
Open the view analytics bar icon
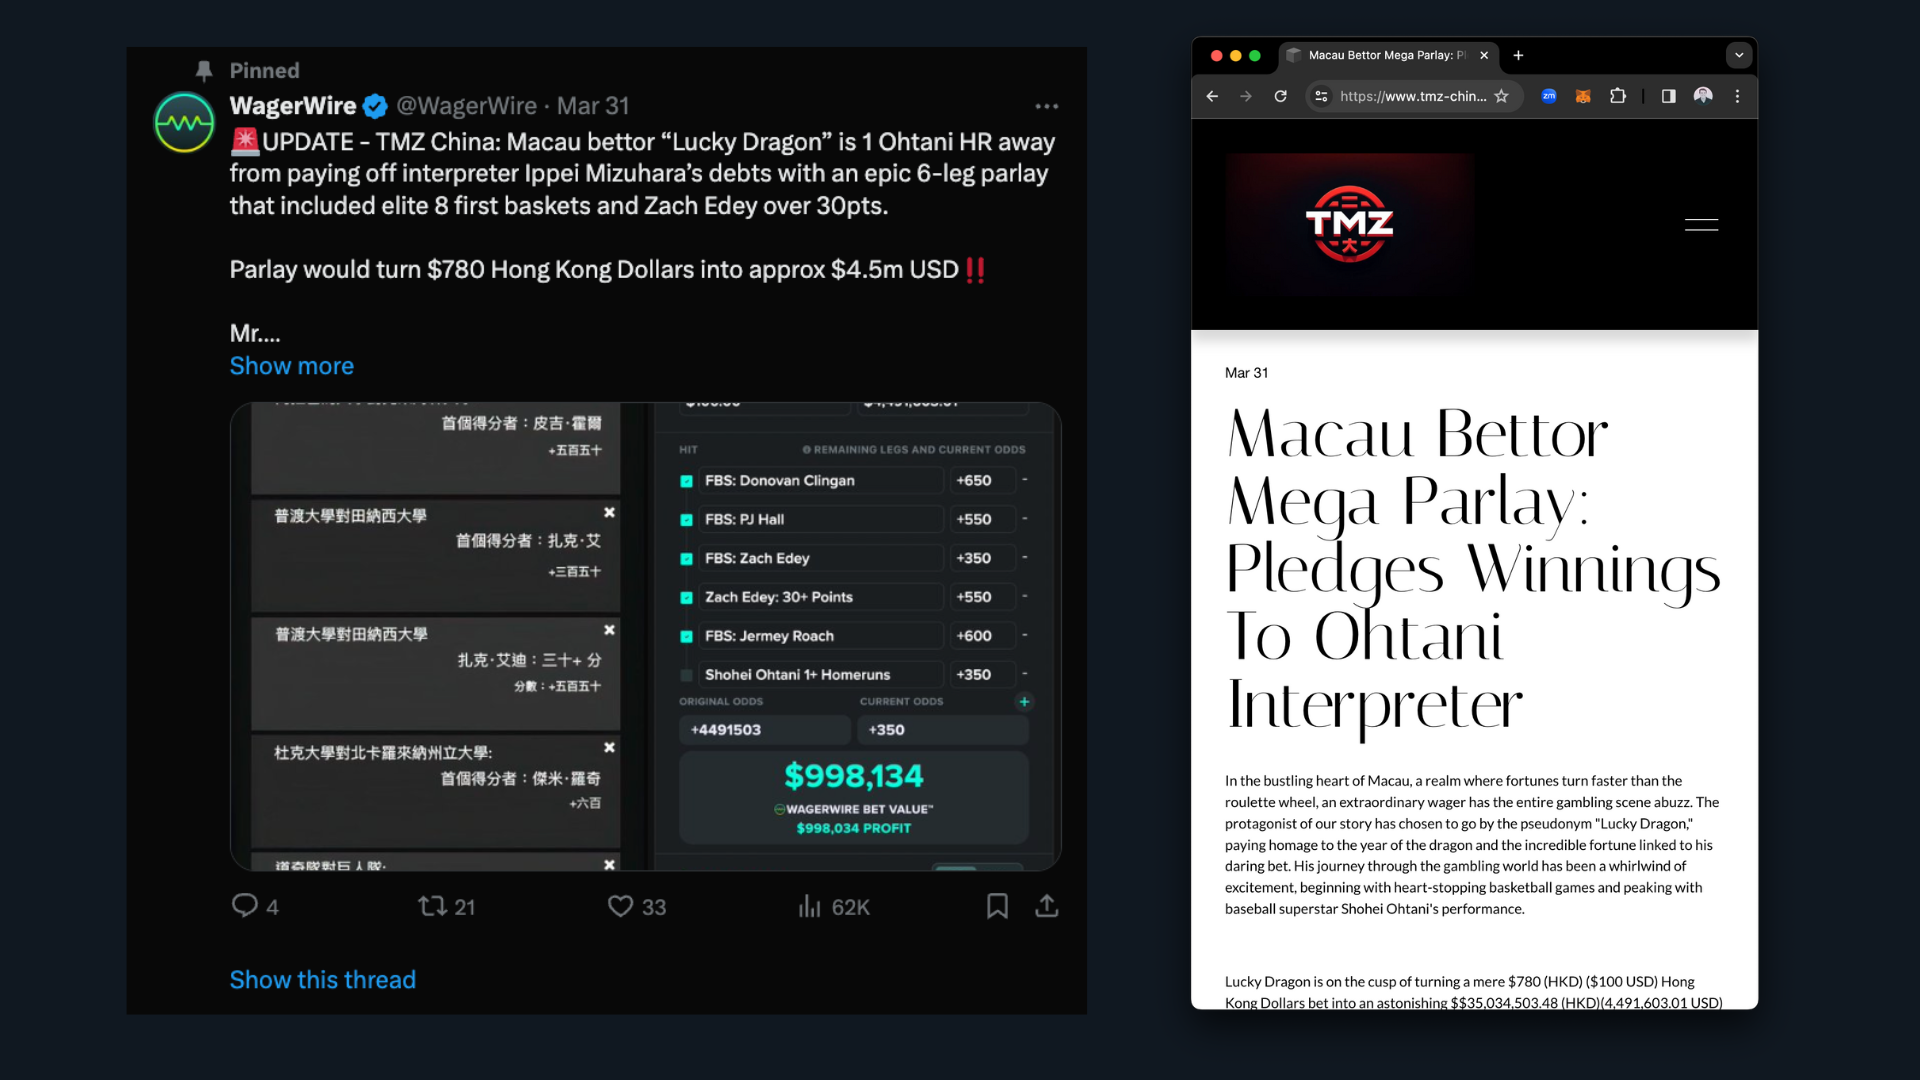(809, 906)
